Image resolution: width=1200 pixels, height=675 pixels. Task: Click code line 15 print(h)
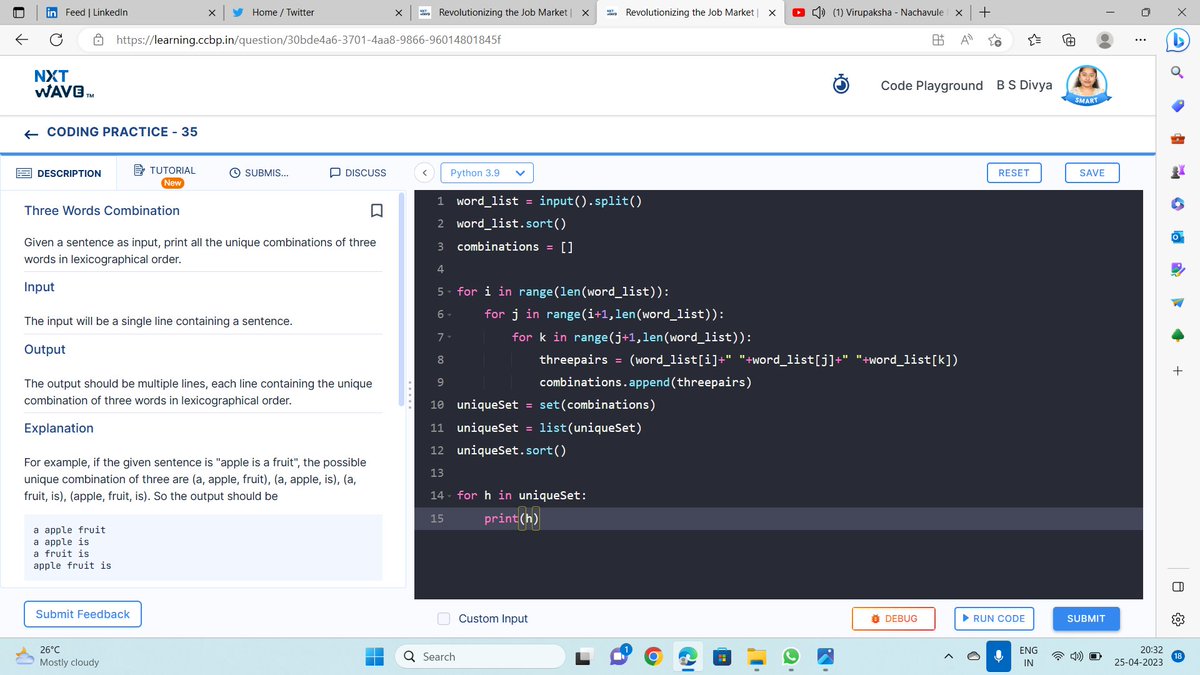tap(514, 519)
